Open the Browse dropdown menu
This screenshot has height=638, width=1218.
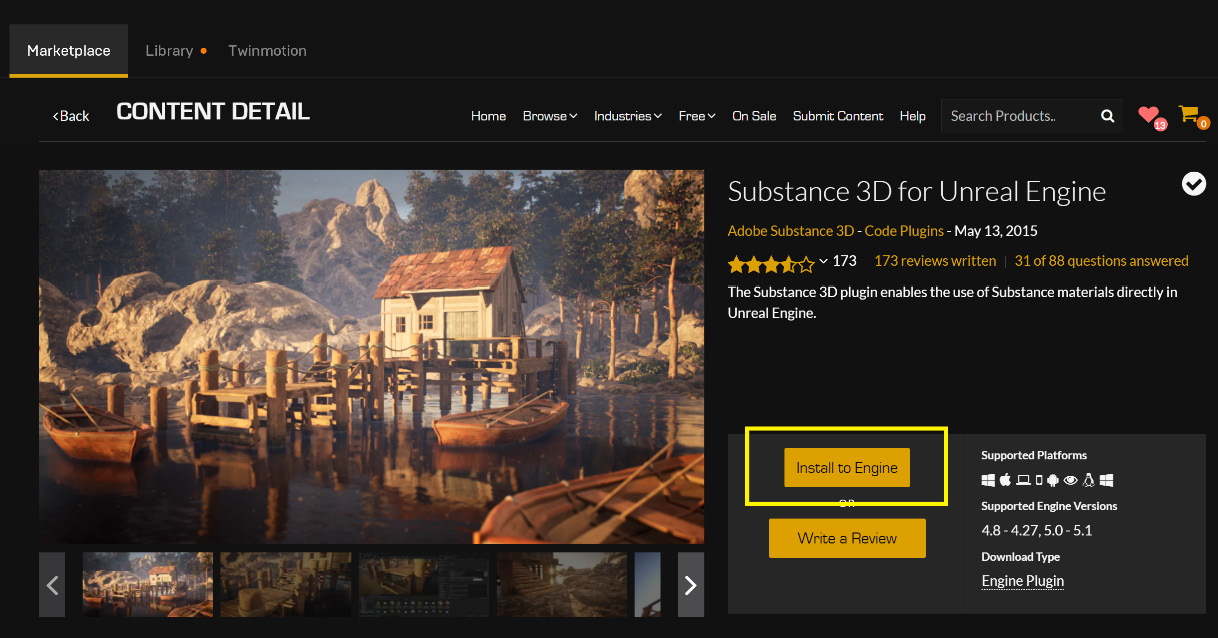pos(550,116)
